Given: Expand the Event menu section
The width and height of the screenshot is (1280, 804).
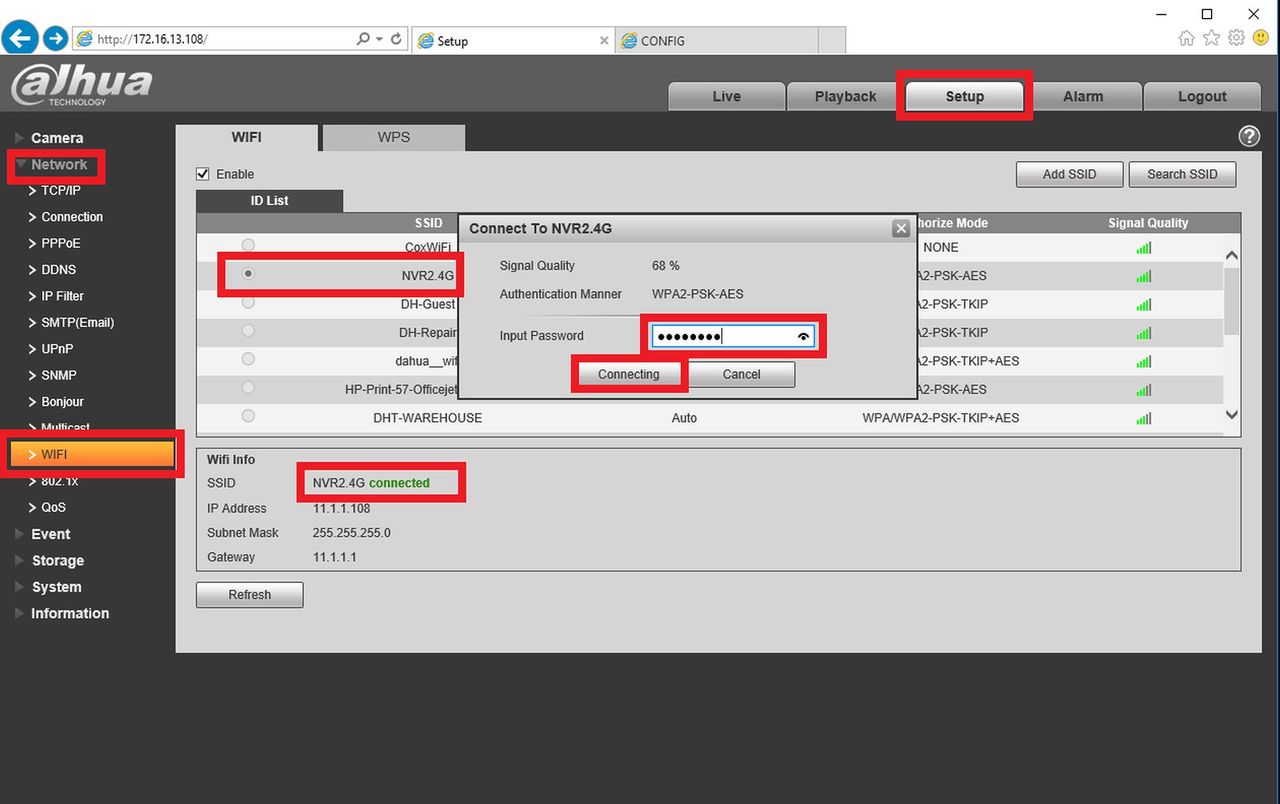Looking at the screenshot, I should (50, 534).
